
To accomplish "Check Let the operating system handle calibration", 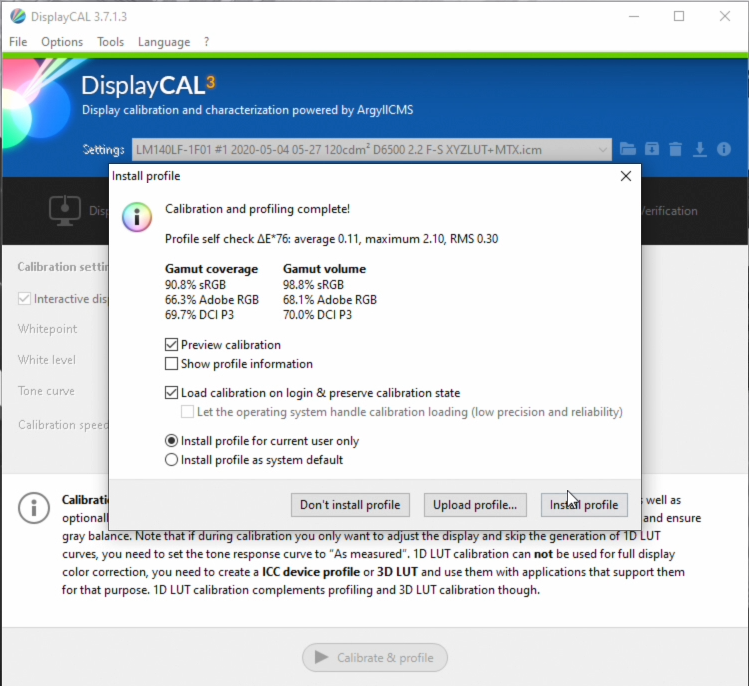I will coord(187,412).
